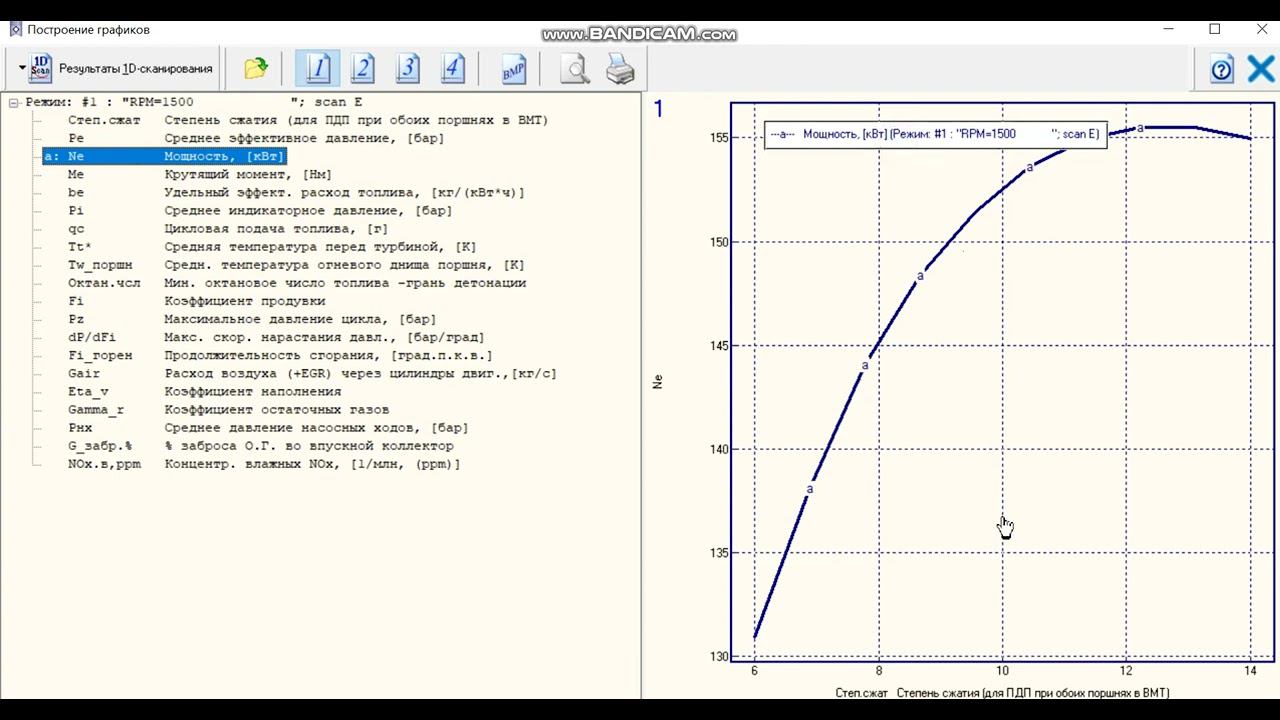The width and height of the screenshot is (1280, 720).
Task: Click the graph legend box for Мощность
Action: tap(935, 134)
